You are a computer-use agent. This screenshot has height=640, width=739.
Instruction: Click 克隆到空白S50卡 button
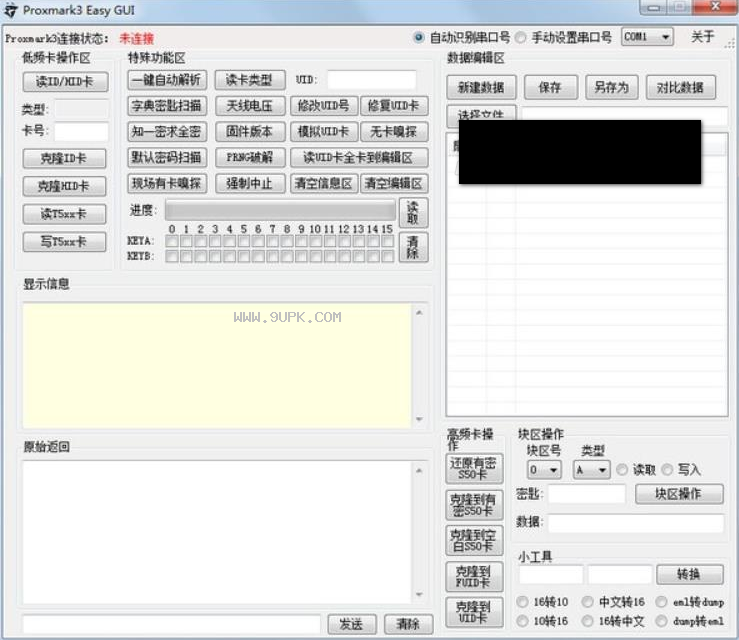pos(474,541)
